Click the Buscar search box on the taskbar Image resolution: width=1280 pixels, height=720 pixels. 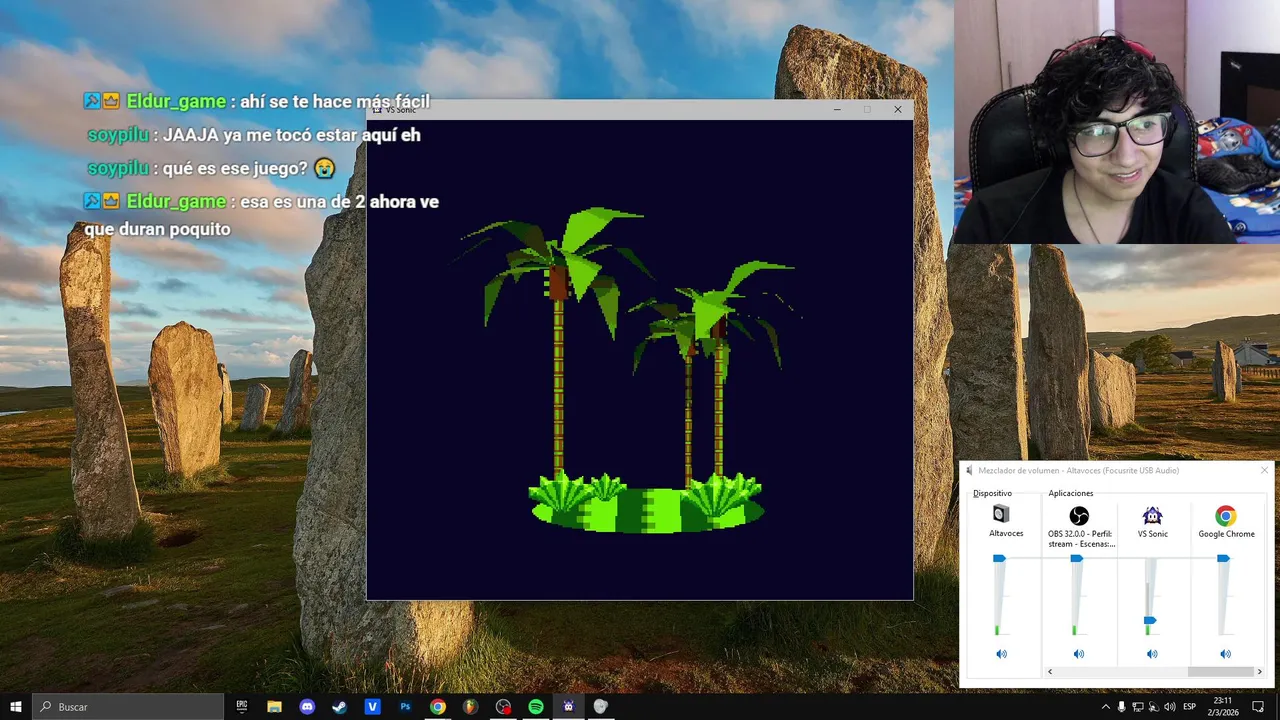point(128,706)
